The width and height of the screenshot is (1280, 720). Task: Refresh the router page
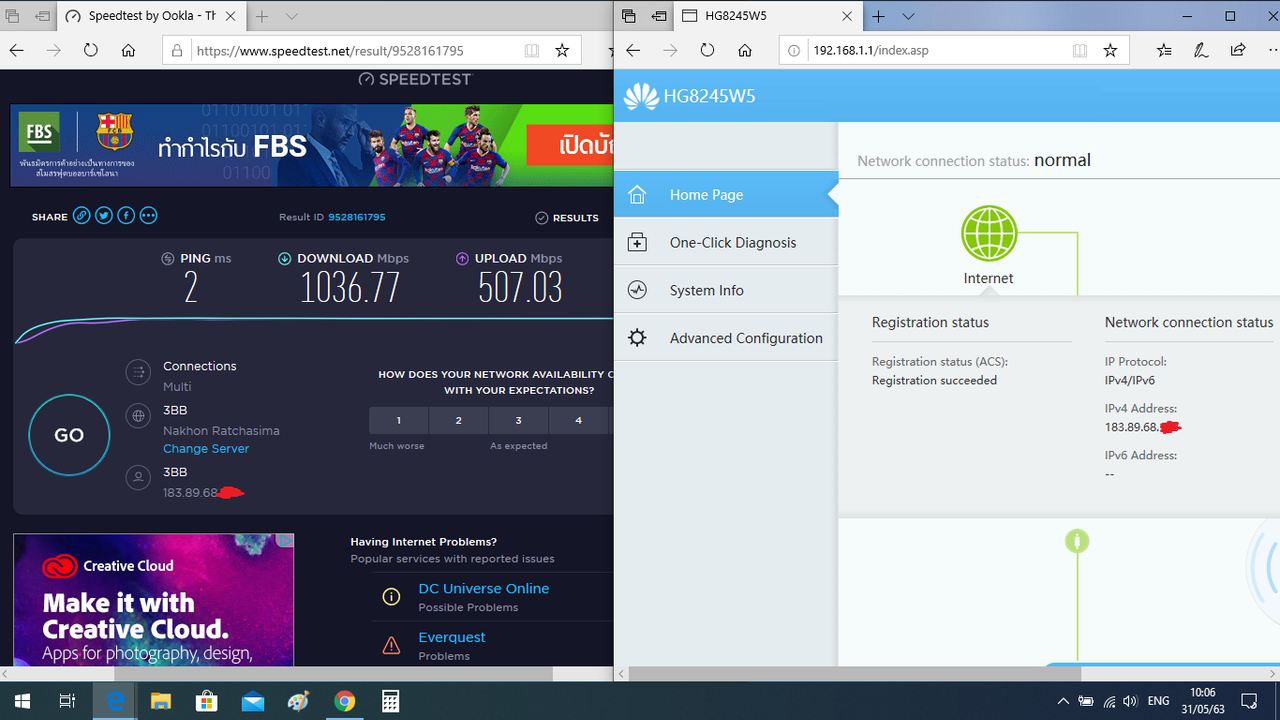point(707,50)
